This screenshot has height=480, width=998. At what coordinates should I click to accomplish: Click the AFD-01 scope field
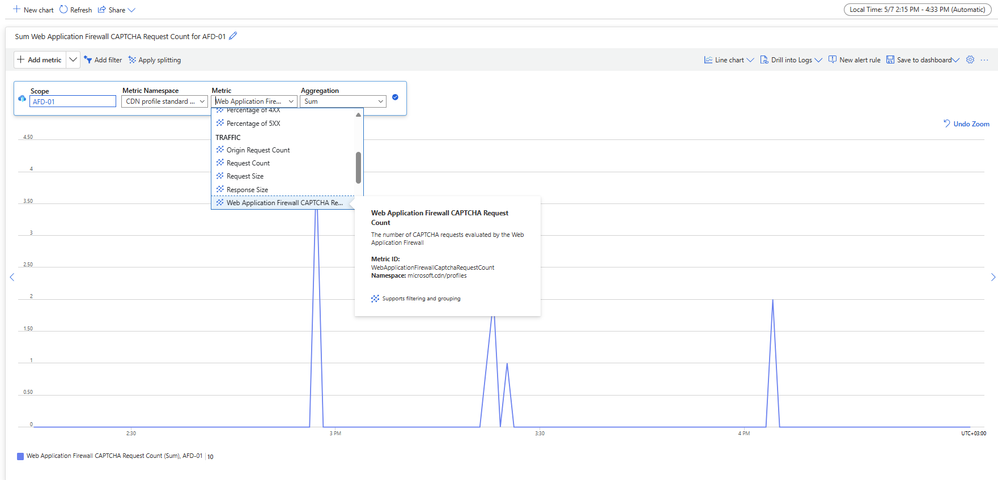click(x=74, y=101)
